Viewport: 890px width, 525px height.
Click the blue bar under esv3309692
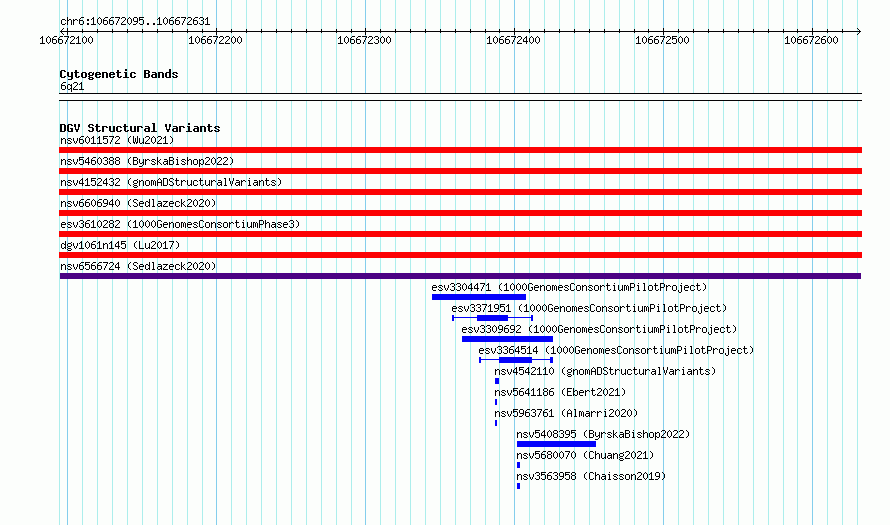tap(507, 339)
